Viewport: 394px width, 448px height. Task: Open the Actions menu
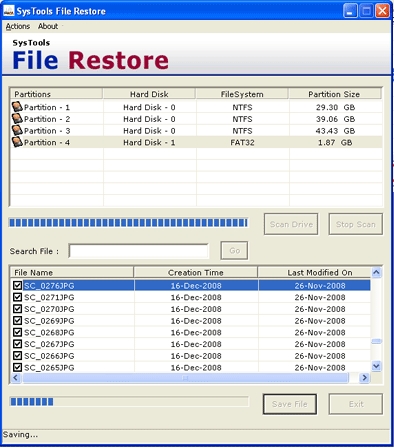pos(18,26)
